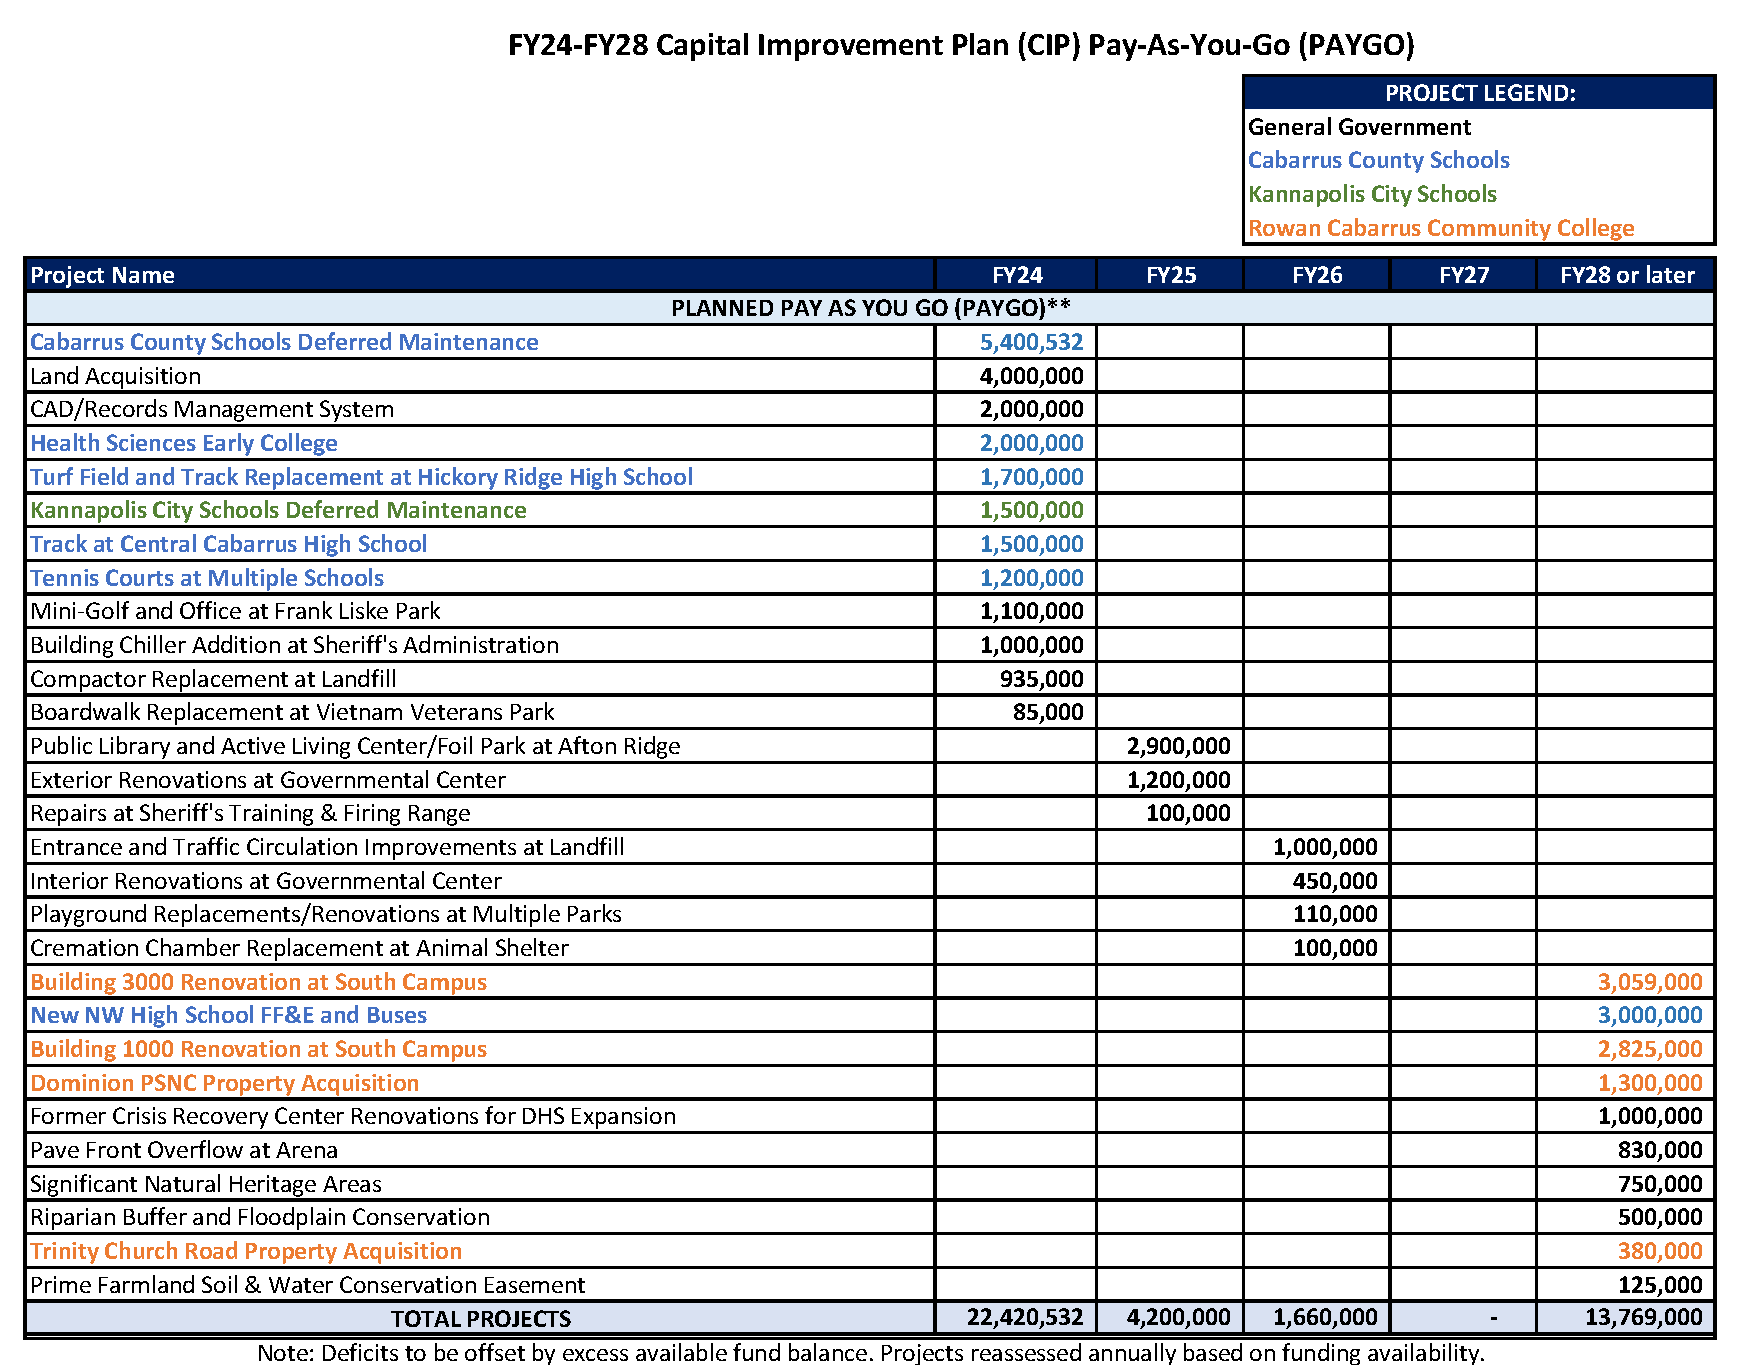1738x1365 pixels.
Task: Select the 22,420,532 FY24 total cell
Action: point(1024,1317)
